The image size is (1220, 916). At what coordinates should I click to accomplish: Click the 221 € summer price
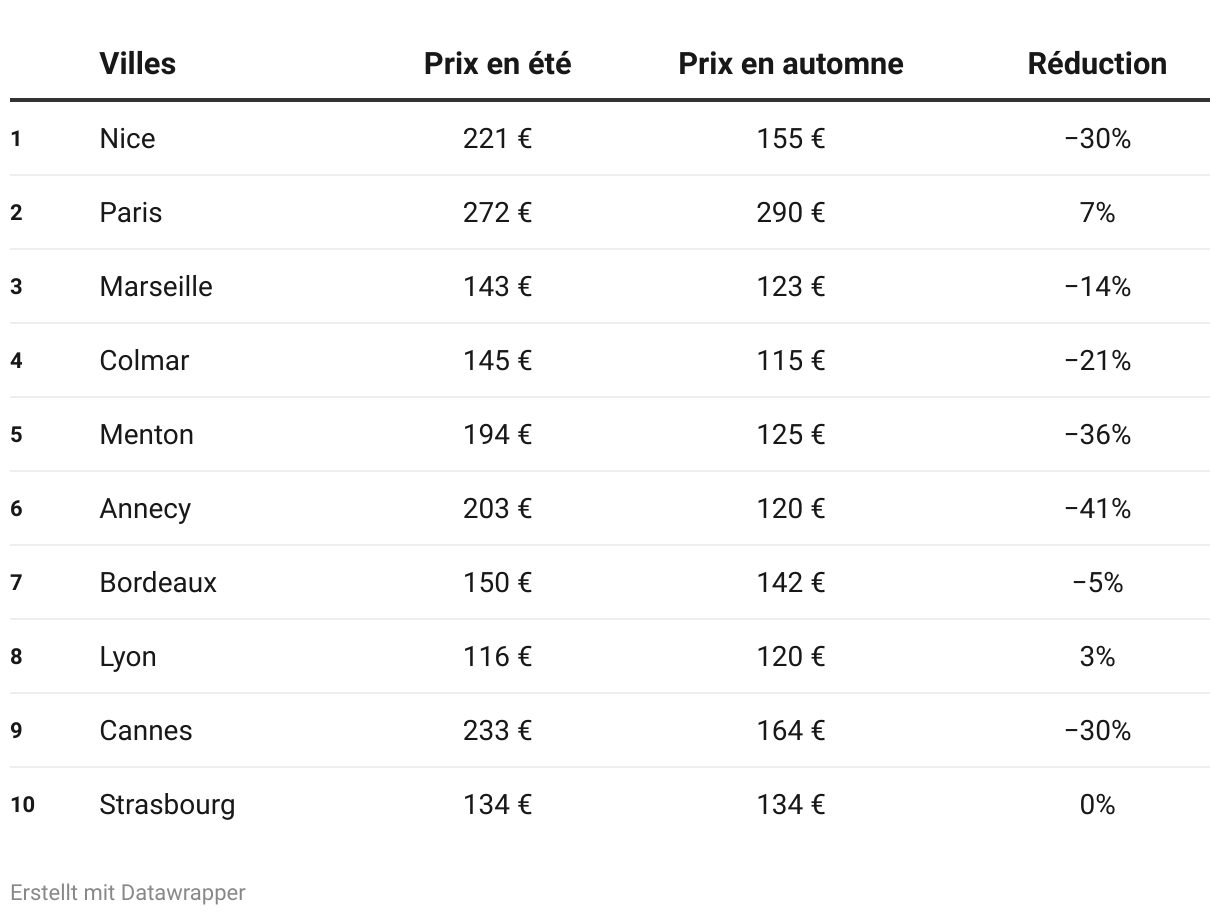click(x=497, y=138)
